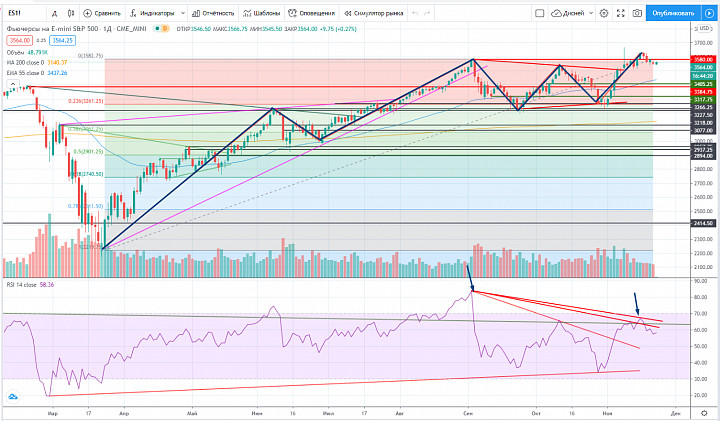The width and height of the screenshot is (720, 421).
Task: Open chart settings gear icon
Action: coord(604,13)
